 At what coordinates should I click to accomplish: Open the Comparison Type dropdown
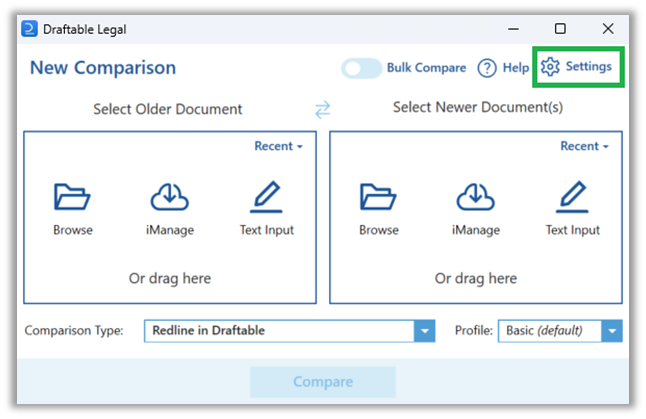[x=290, y=331]
